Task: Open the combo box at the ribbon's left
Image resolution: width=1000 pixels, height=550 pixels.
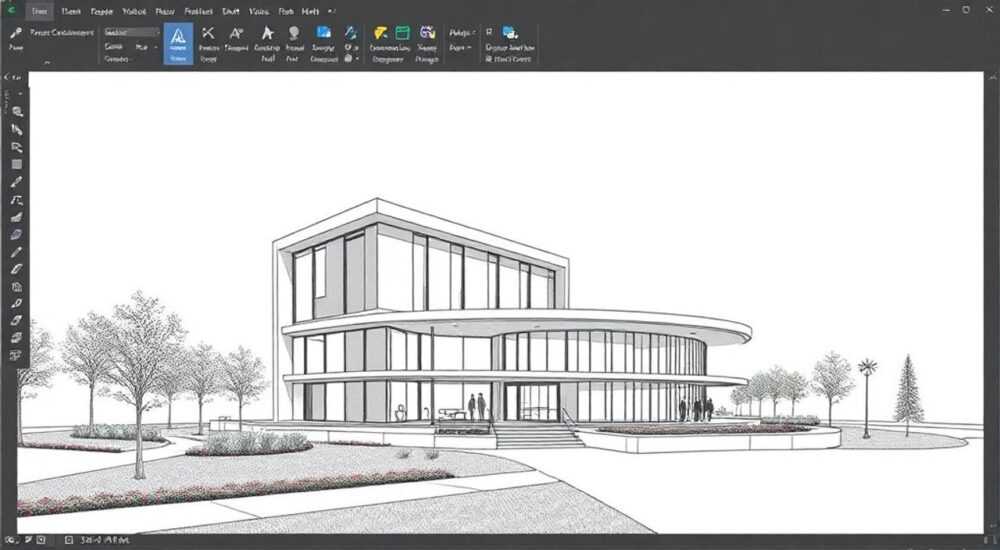Action: coord(131,32)
